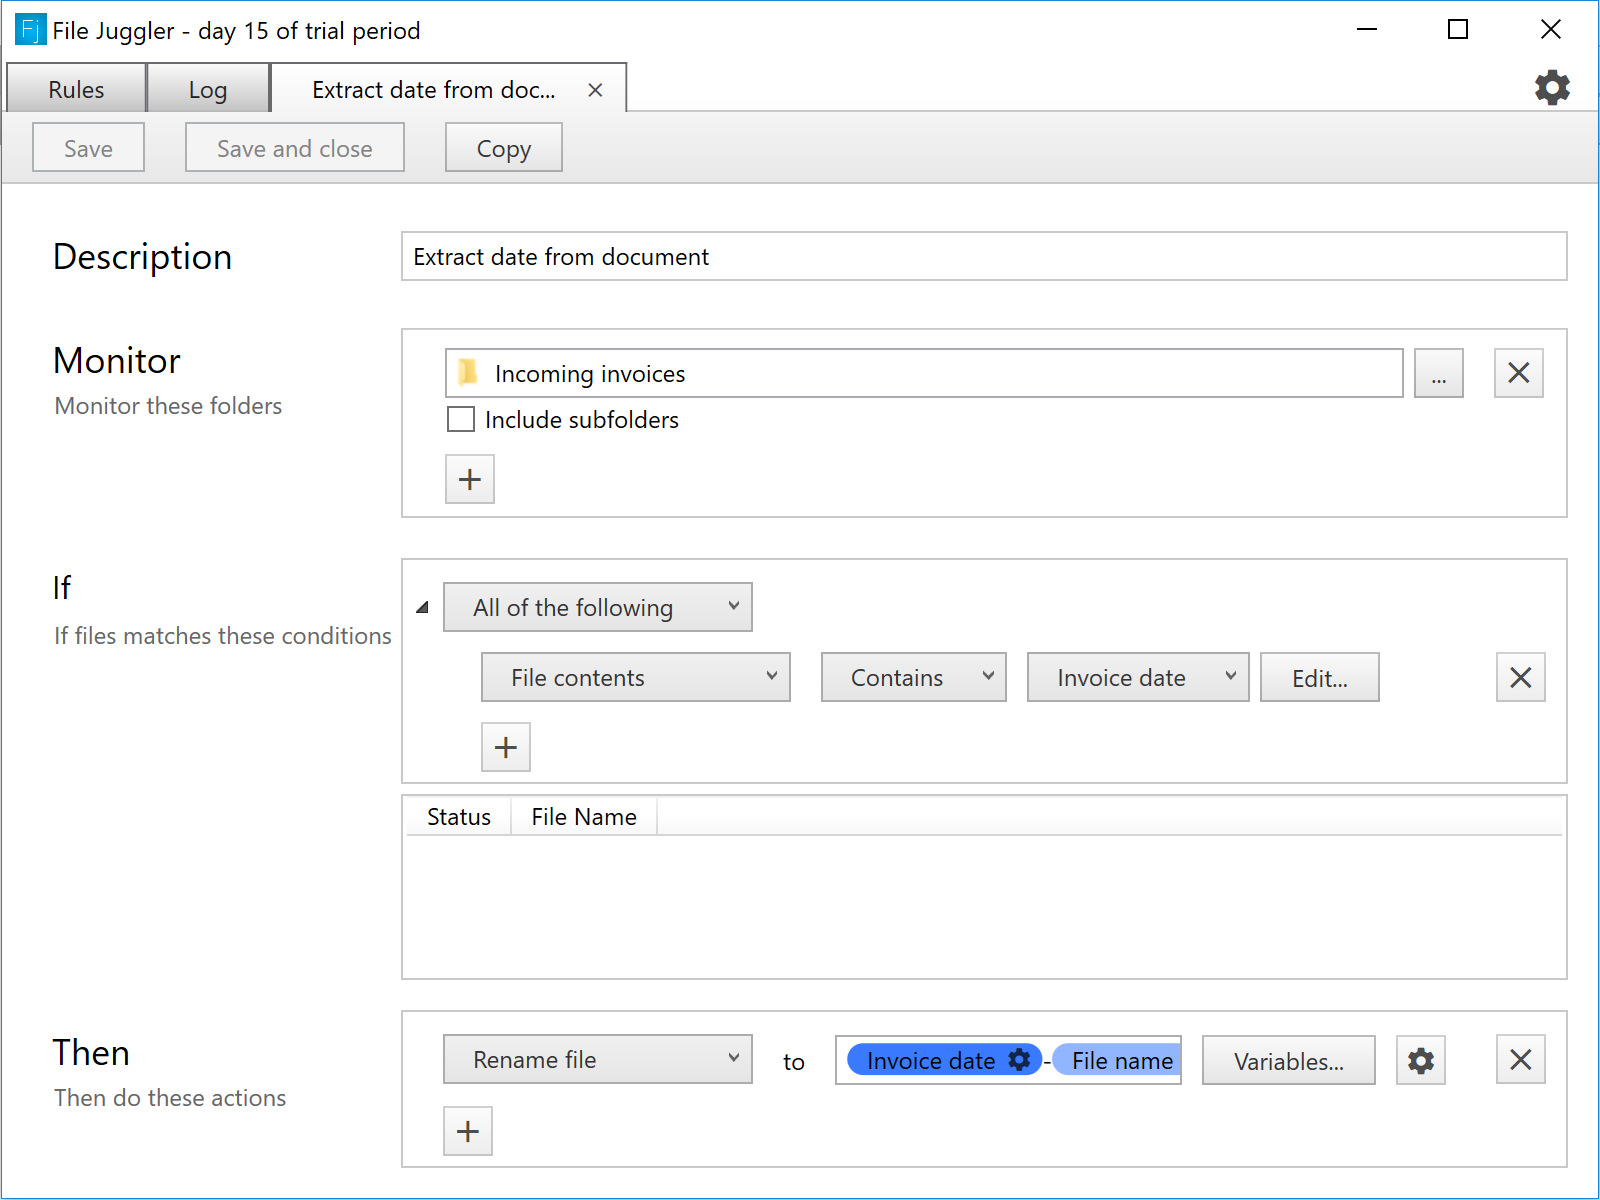The image size is (1600, 1200).
Task: Click the Description text field
Action: click(984, 256)
